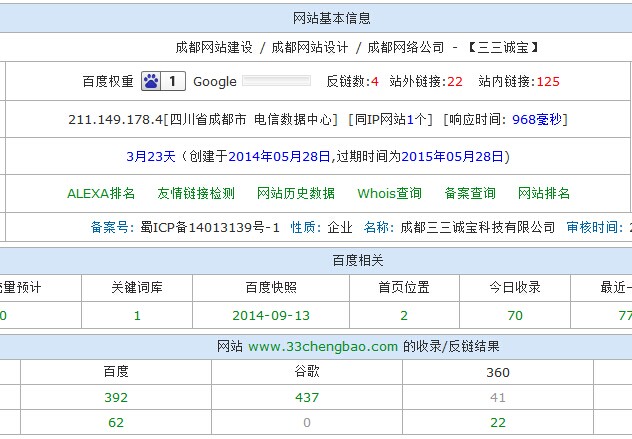Click the 站外链接 value 22
632x439 pixels.
pyautogui.click(x=455, y=82)
